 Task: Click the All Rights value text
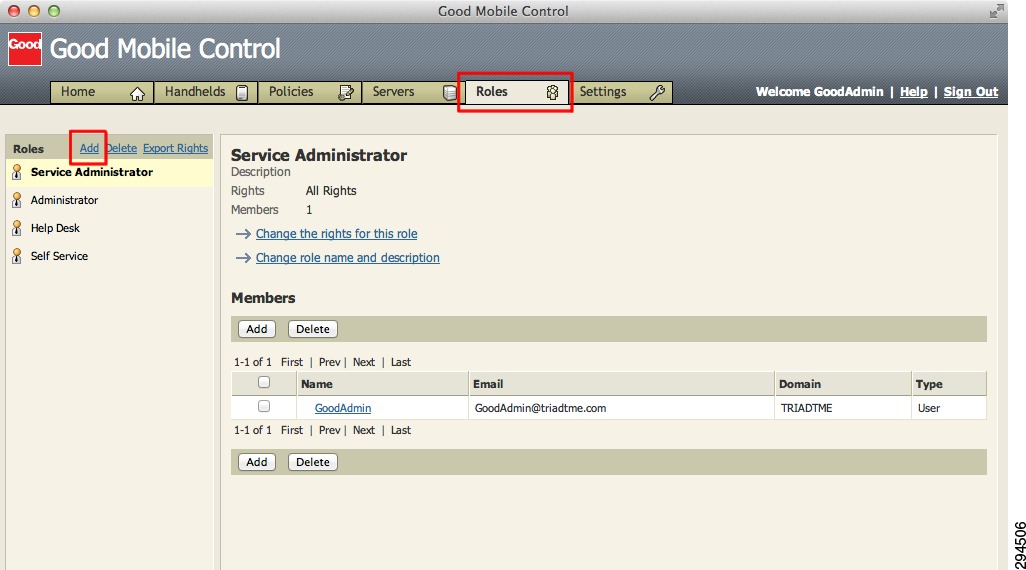click(331, 190)
